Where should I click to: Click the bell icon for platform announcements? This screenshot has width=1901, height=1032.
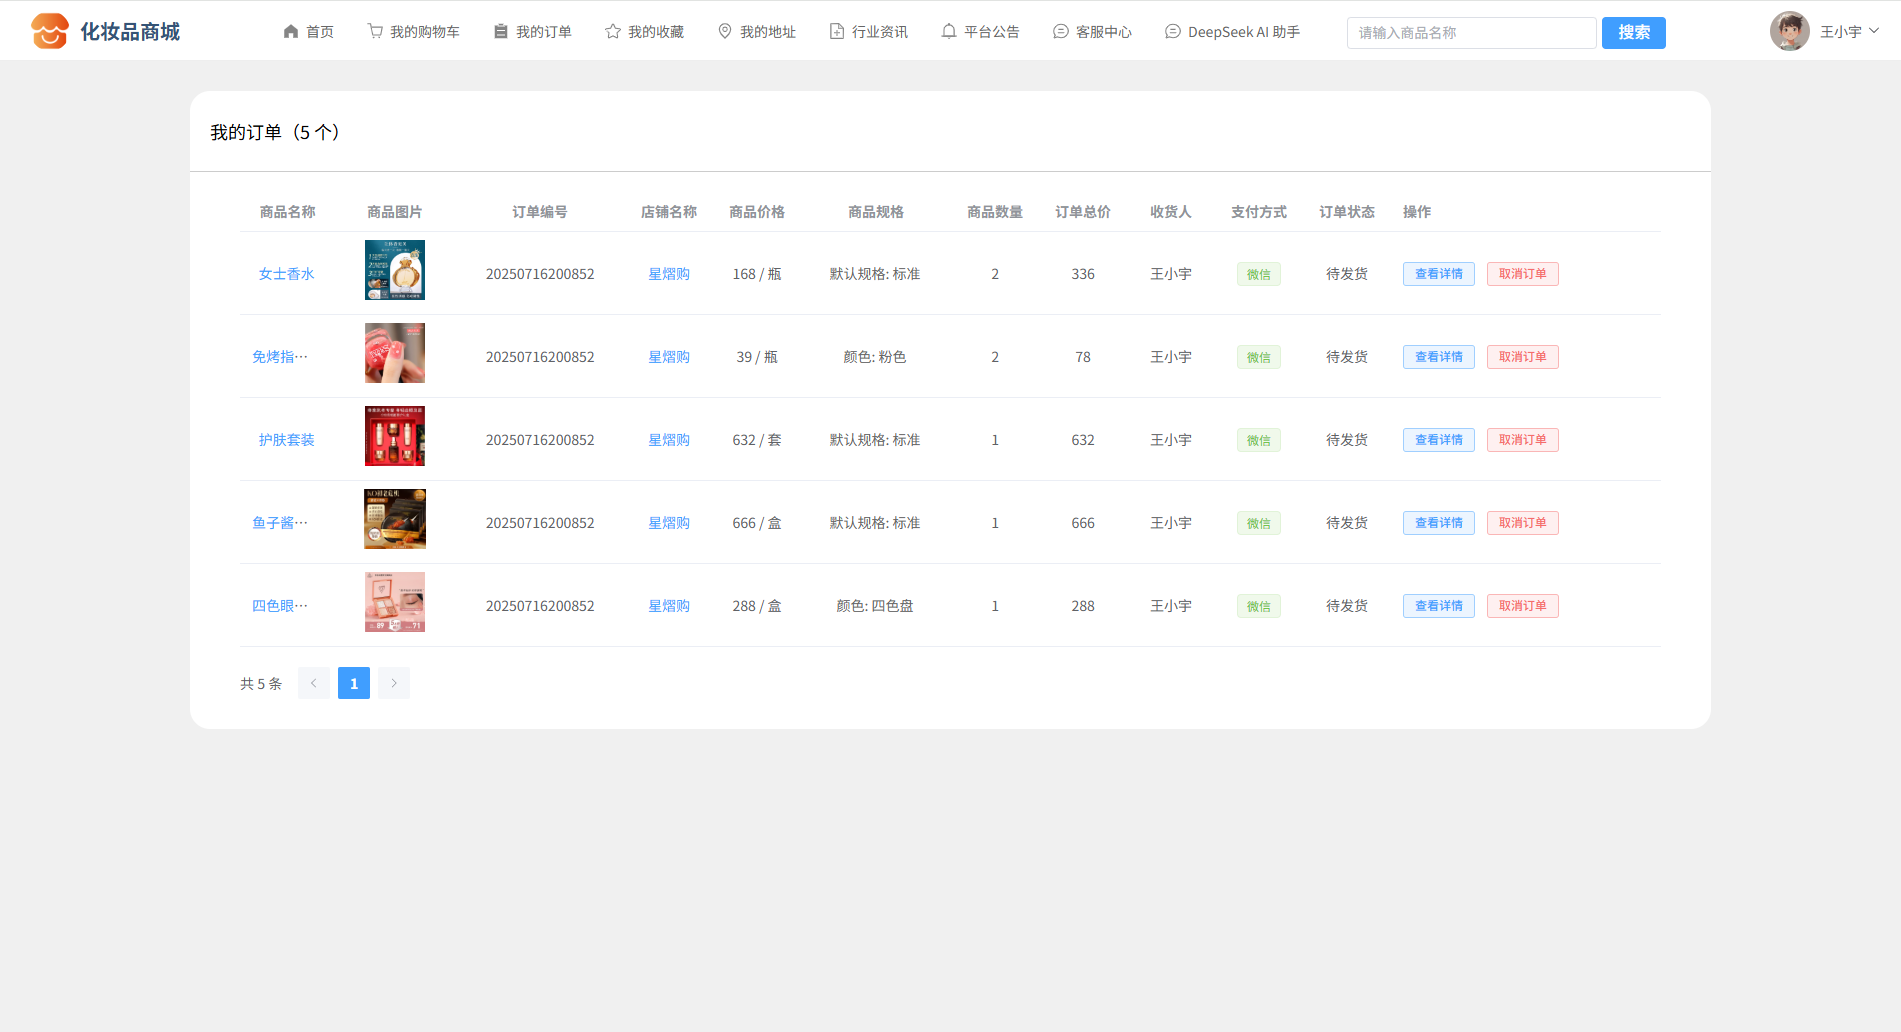[949, 32]
